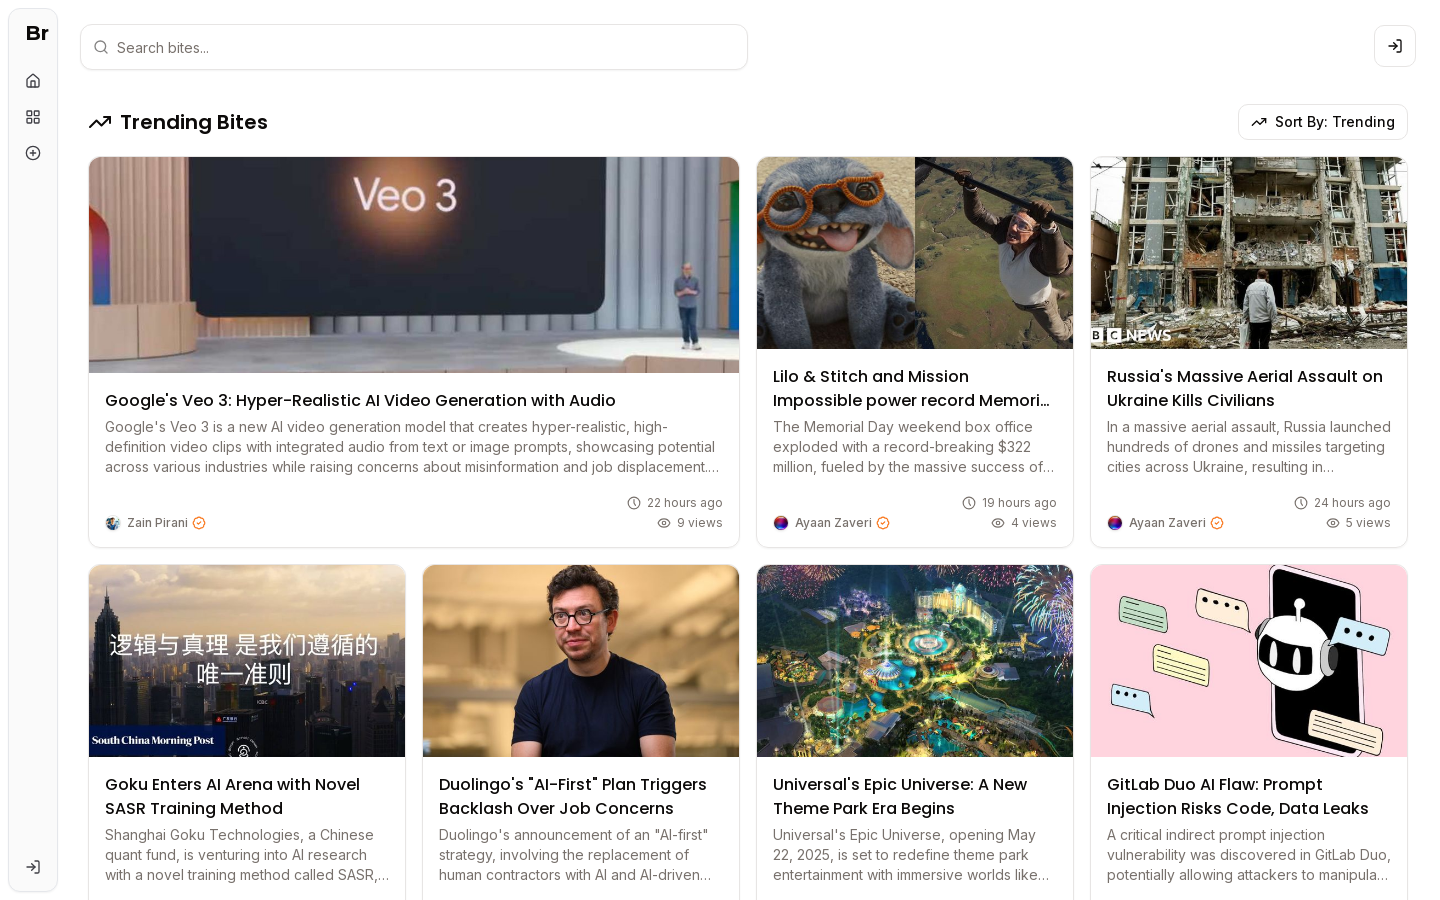Open Goku Enters AI Arena title

232,796
